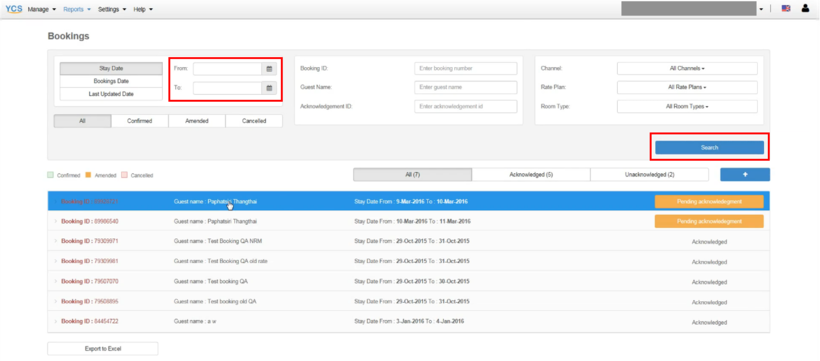820x361 pixels.
Task: Click the From date field
Action: pyautogui.click(x=227, y=69)
